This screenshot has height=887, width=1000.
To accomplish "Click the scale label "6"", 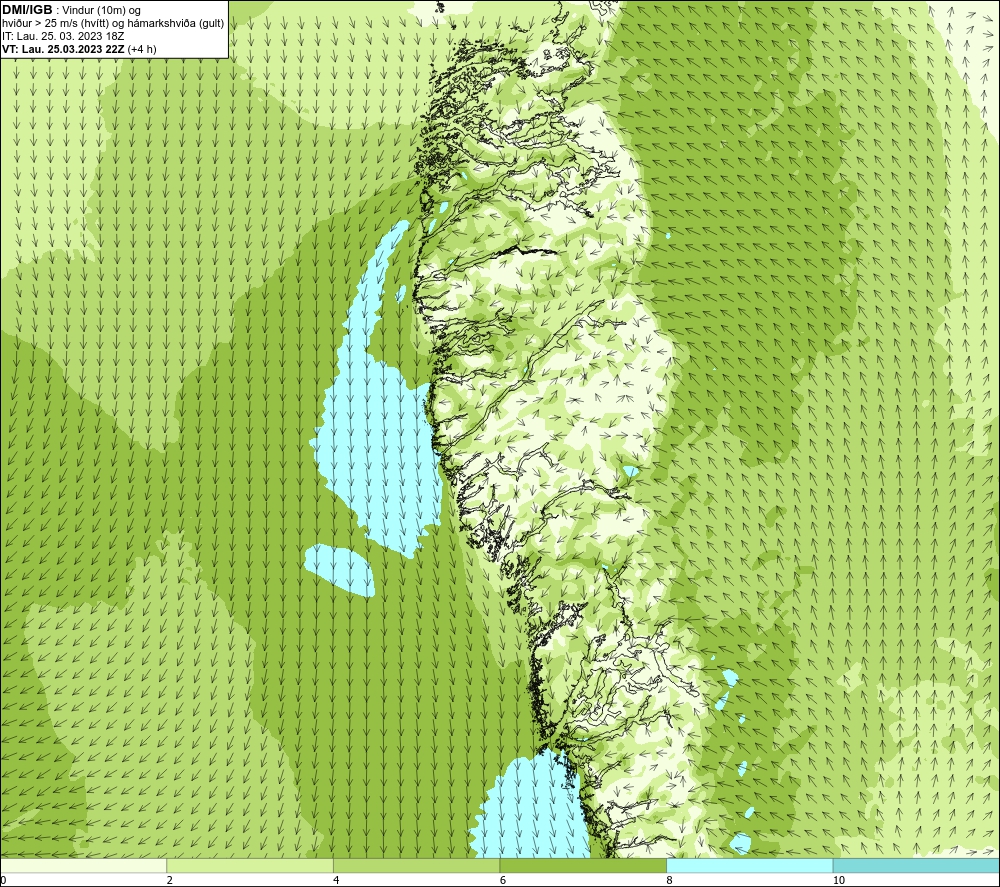I will click(503, 880).
